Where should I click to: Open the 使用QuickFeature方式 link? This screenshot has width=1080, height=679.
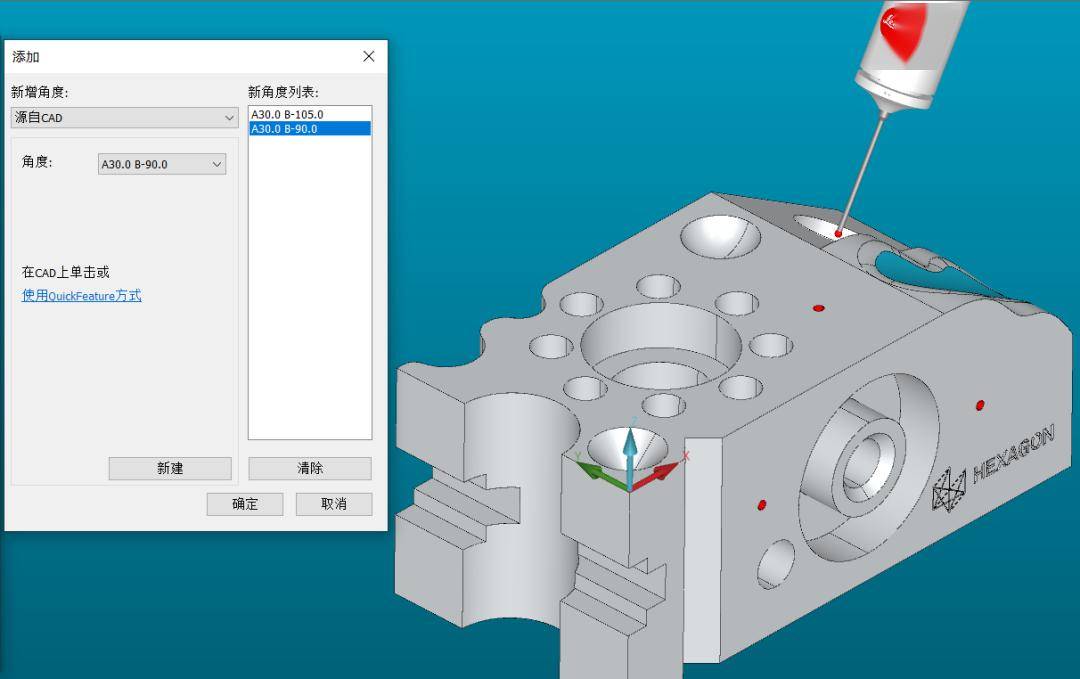(82, 296)
